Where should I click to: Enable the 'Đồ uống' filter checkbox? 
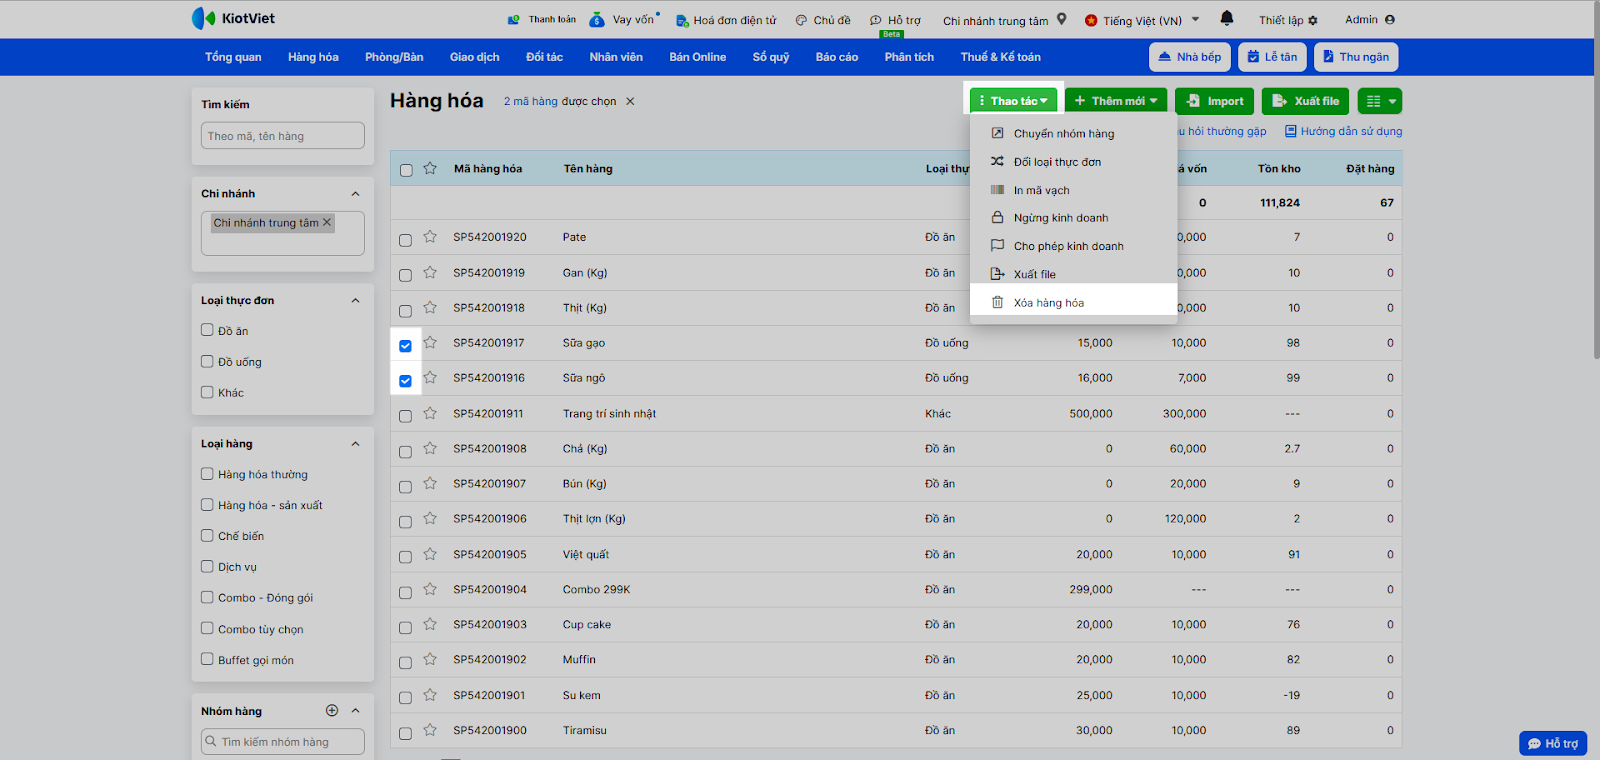[207, 362]
